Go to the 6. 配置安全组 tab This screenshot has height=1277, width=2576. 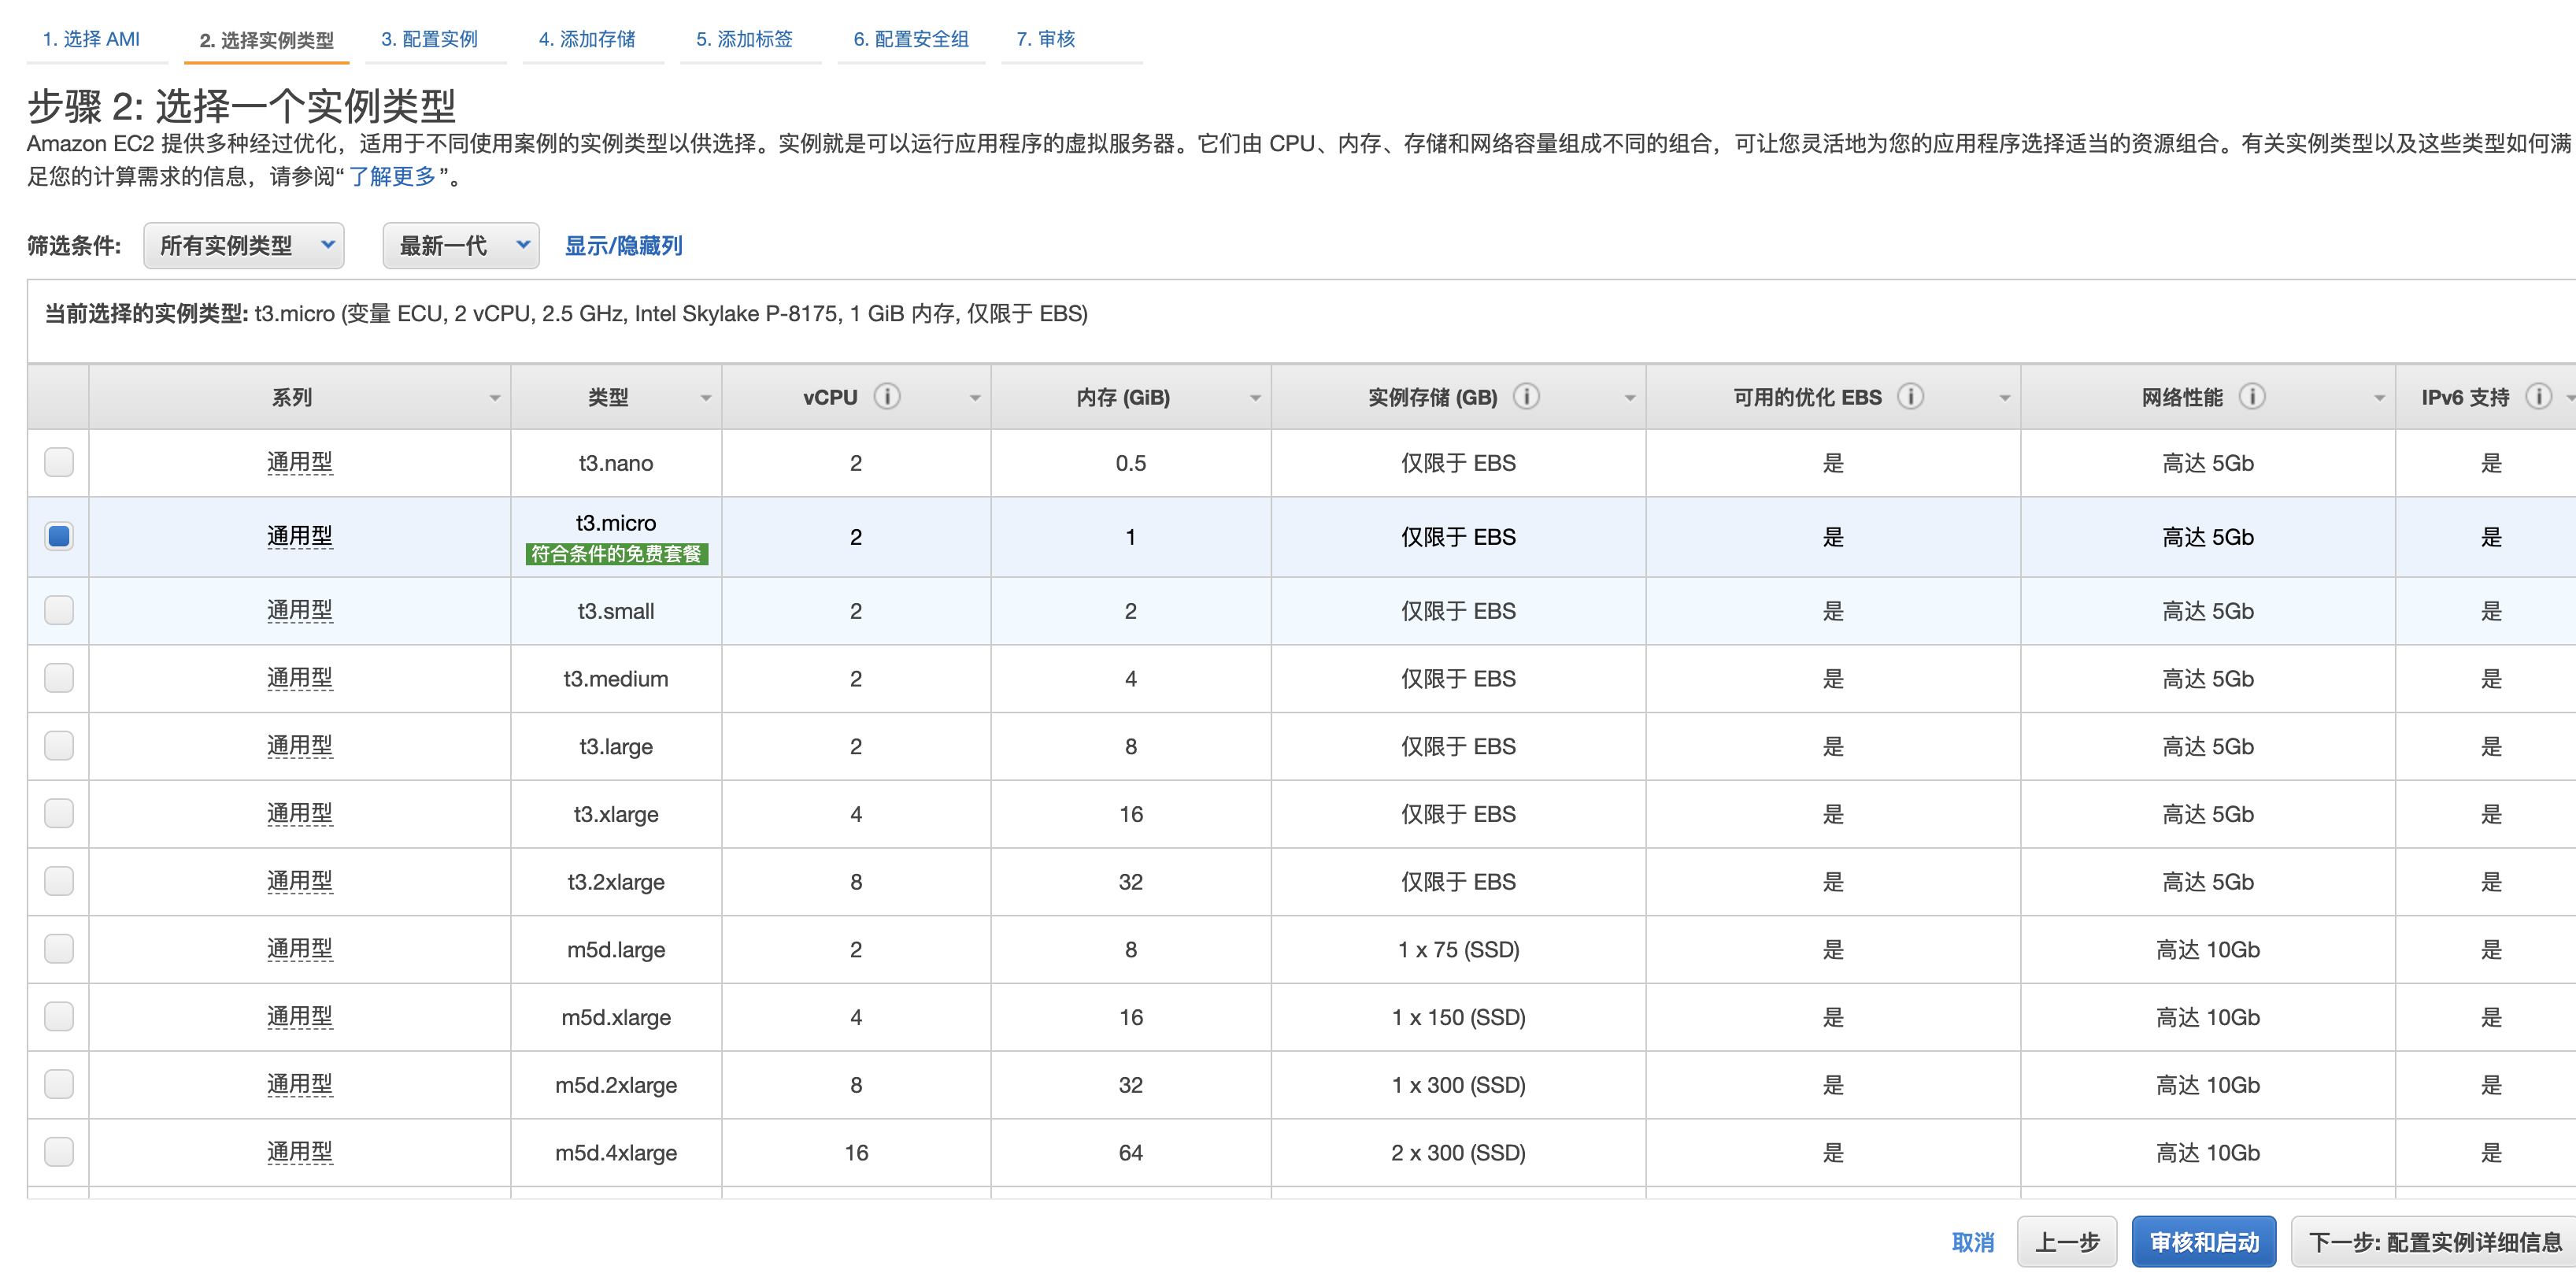pyautogui.click(x=911, y=39)
